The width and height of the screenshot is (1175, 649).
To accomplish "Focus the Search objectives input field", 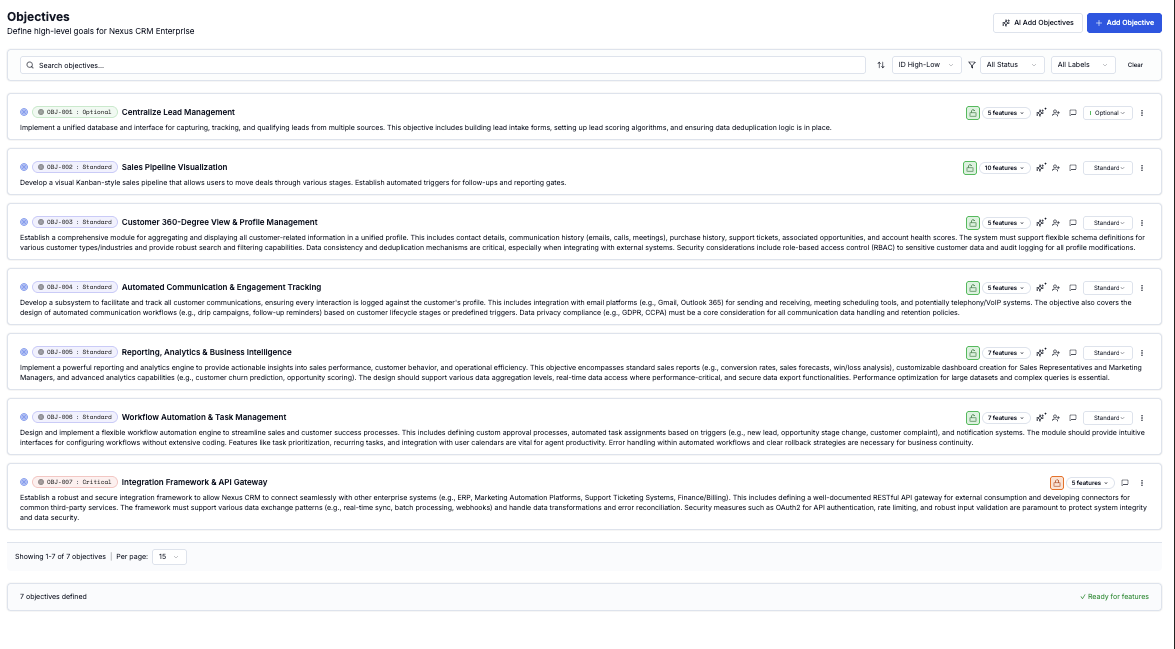I will [x=443, y=65].
